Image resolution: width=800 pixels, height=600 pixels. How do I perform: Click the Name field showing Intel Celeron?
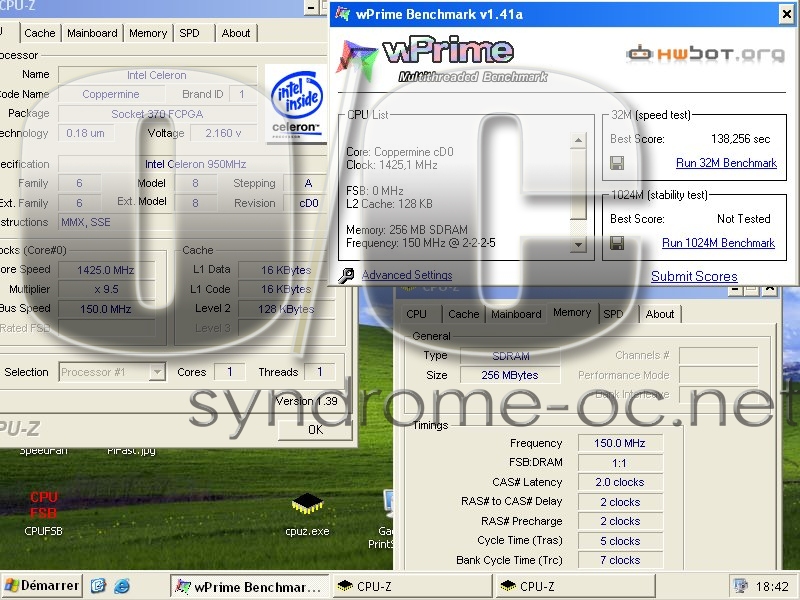coord(157,75)
